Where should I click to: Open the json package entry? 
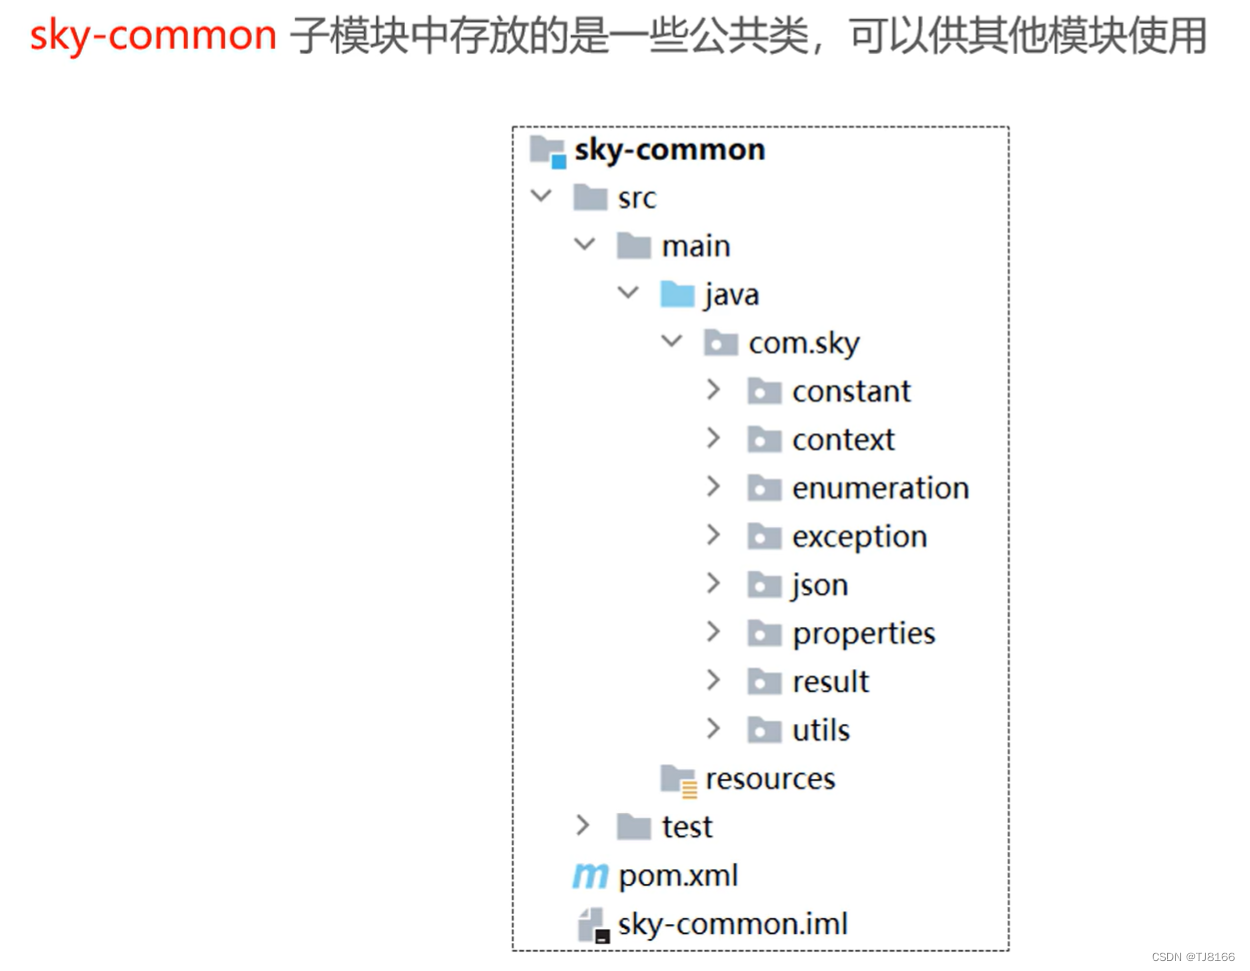point(820,584)
